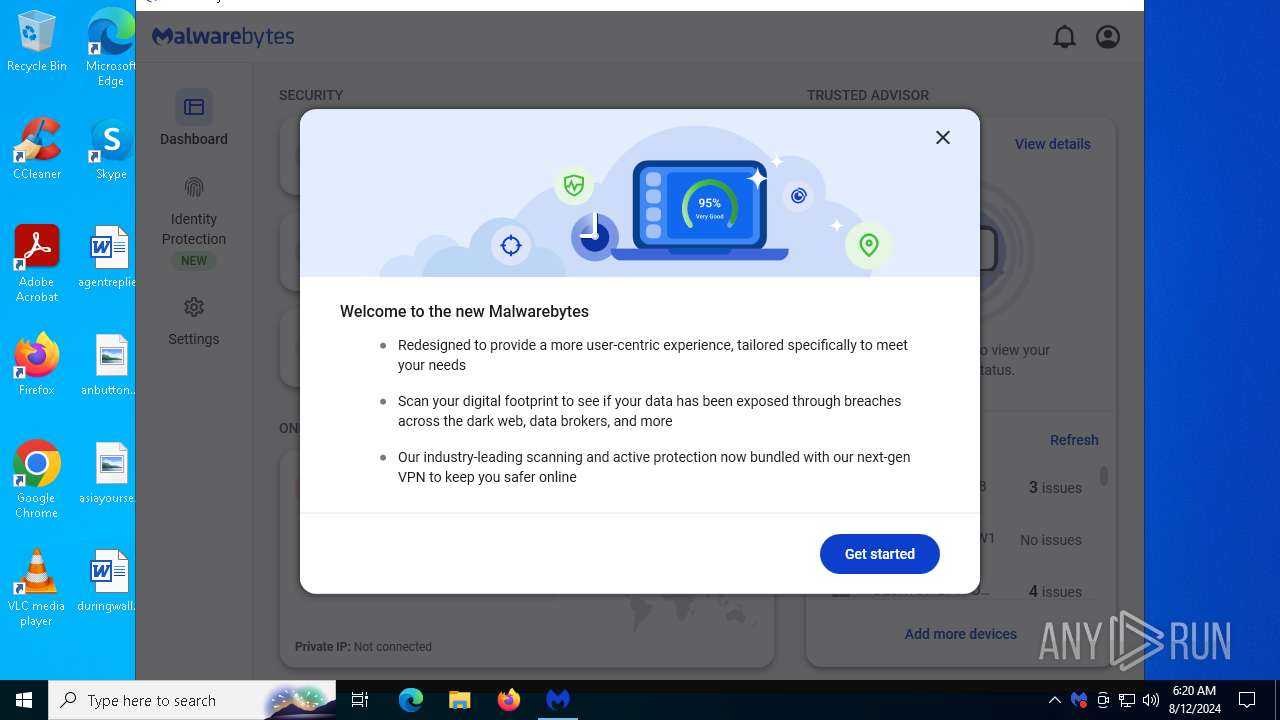Click the devices list scrollbar
Viewport: 1280px width, 720px height.
[x=1104, y=476]
